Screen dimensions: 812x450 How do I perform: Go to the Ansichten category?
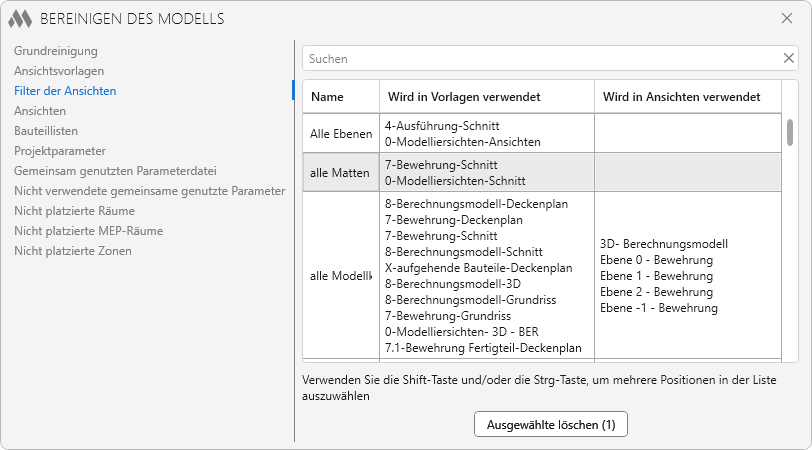pyautogui.click(x=40, y=111)
